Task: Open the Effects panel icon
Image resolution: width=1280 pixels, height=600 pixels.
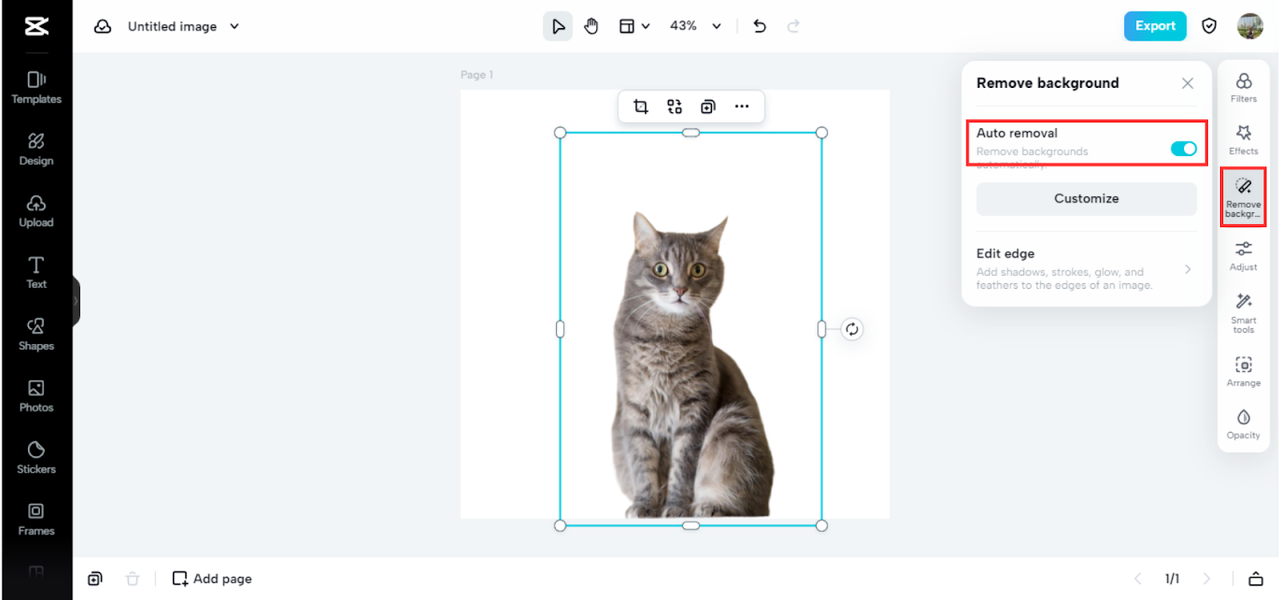Action: pyautogui.click(x=1243, y=133)
